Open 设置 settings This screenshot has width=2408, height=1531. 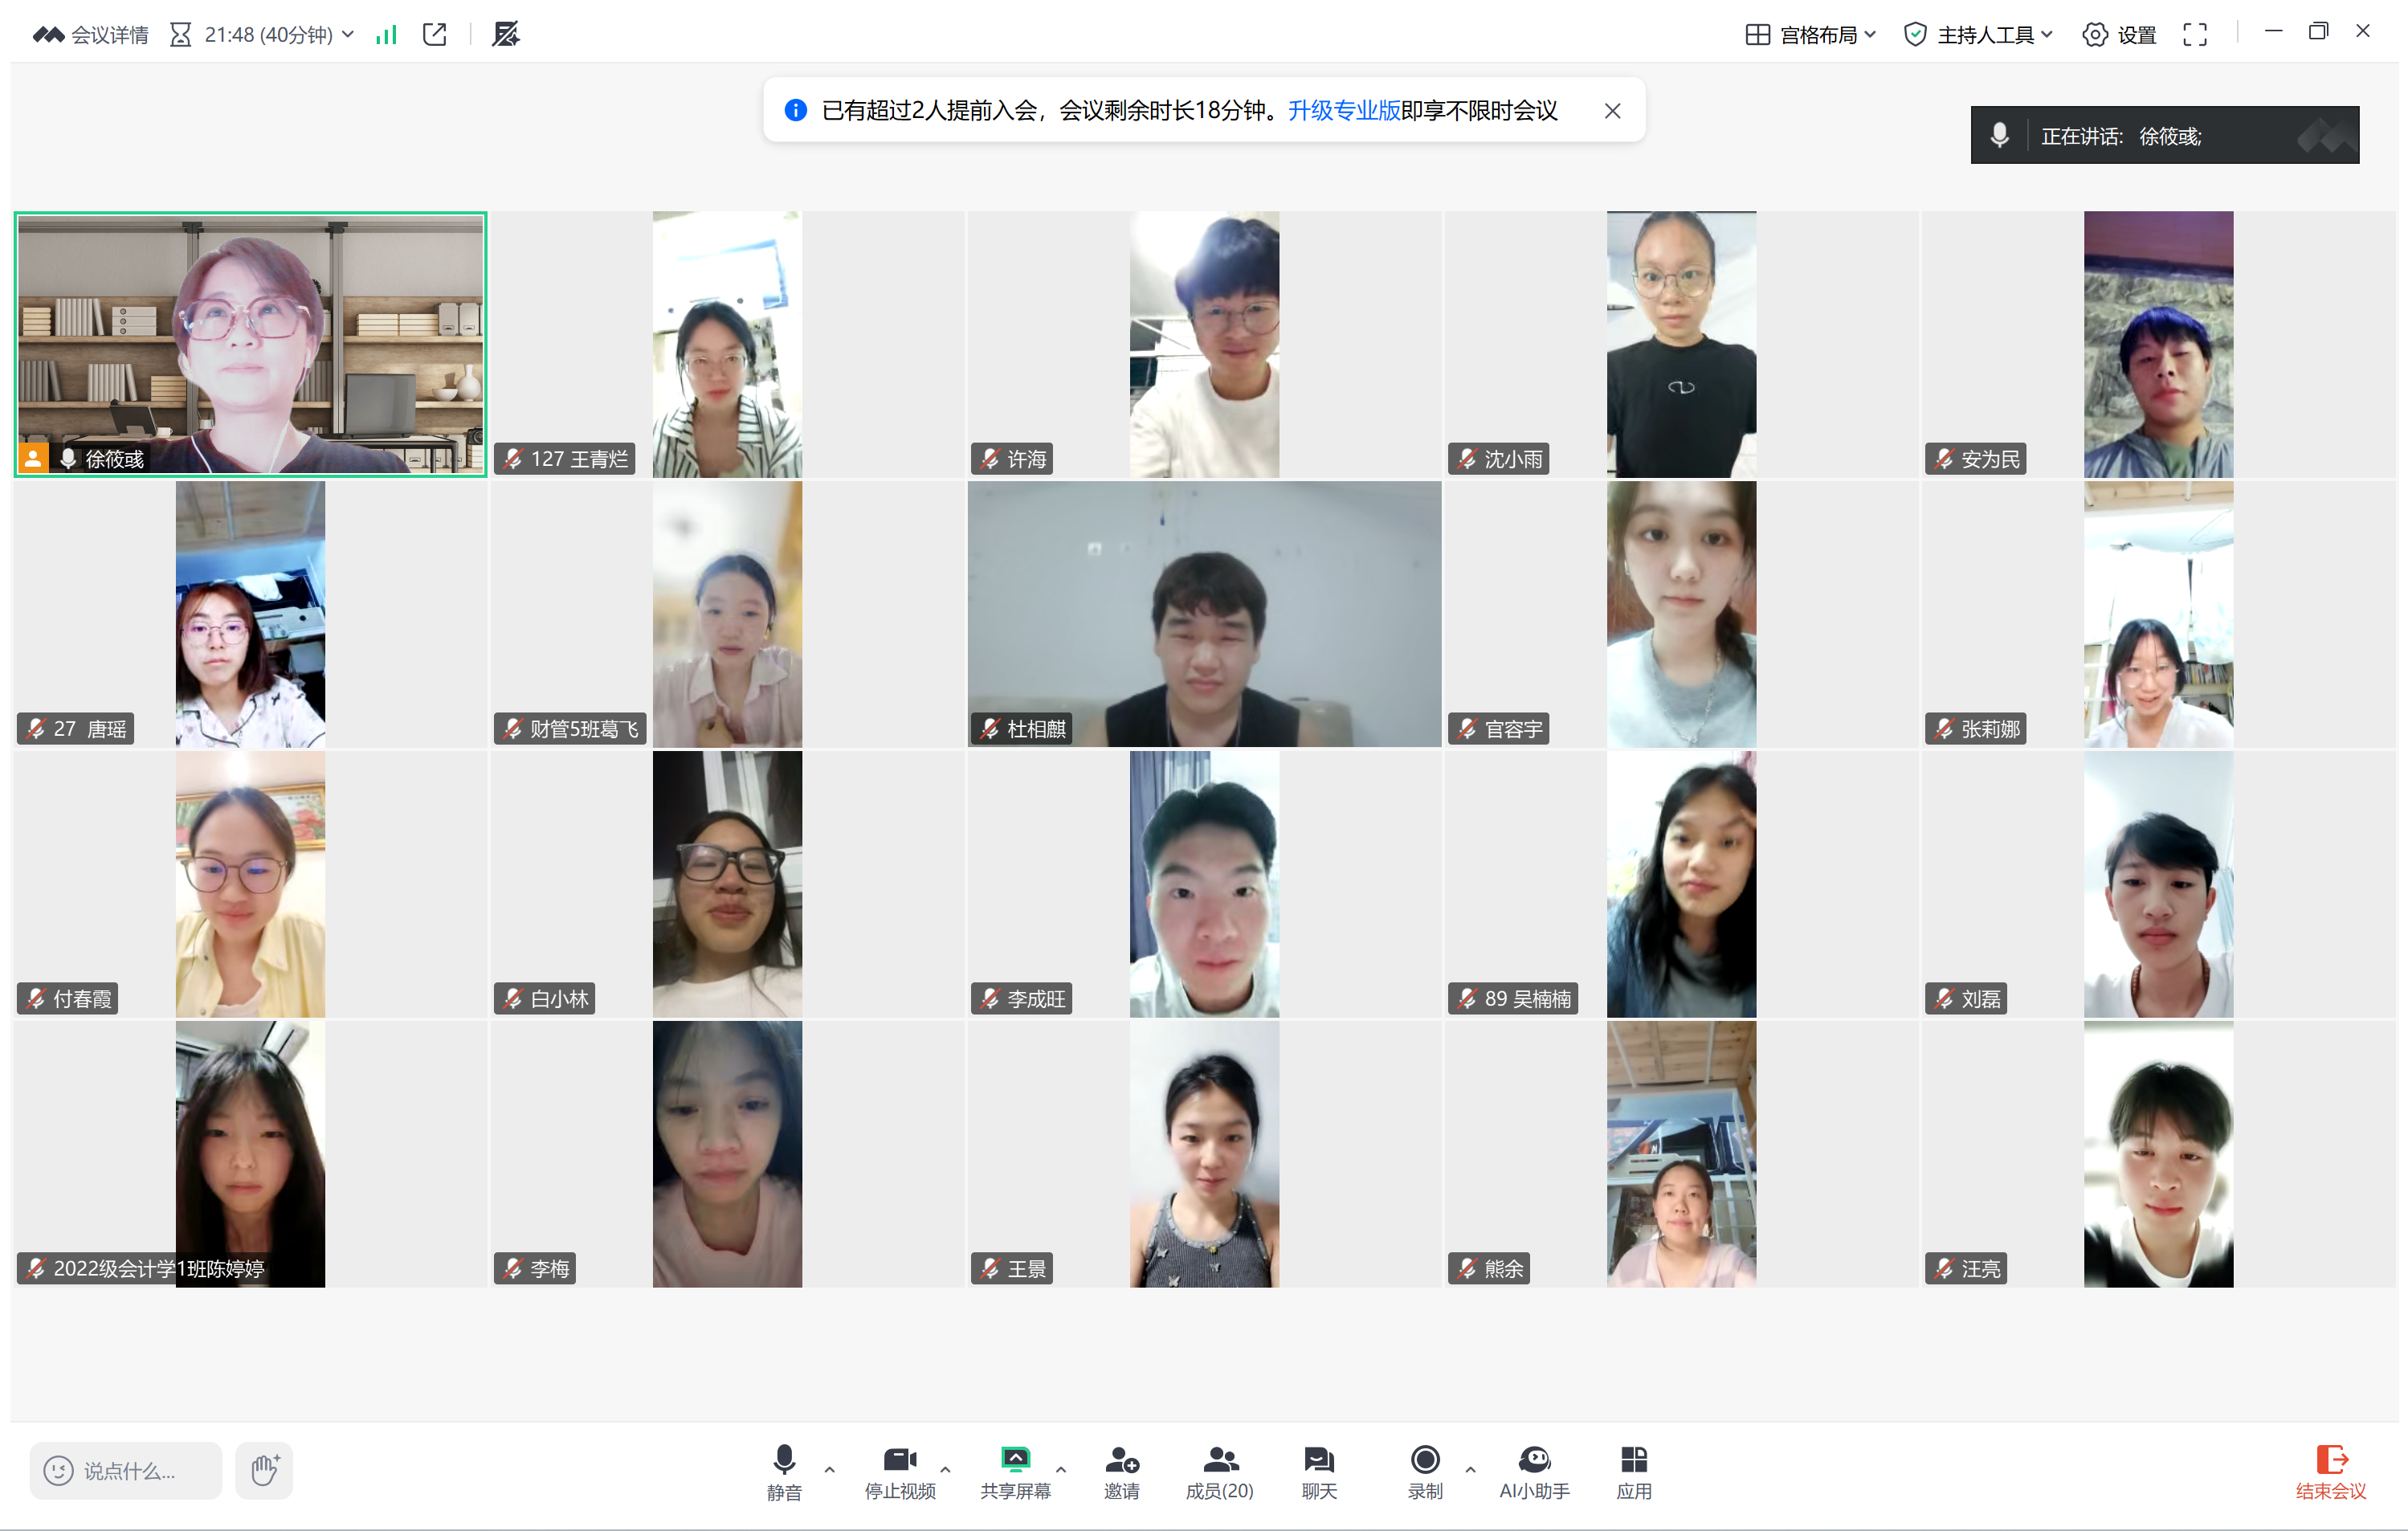pos(2119,35)
